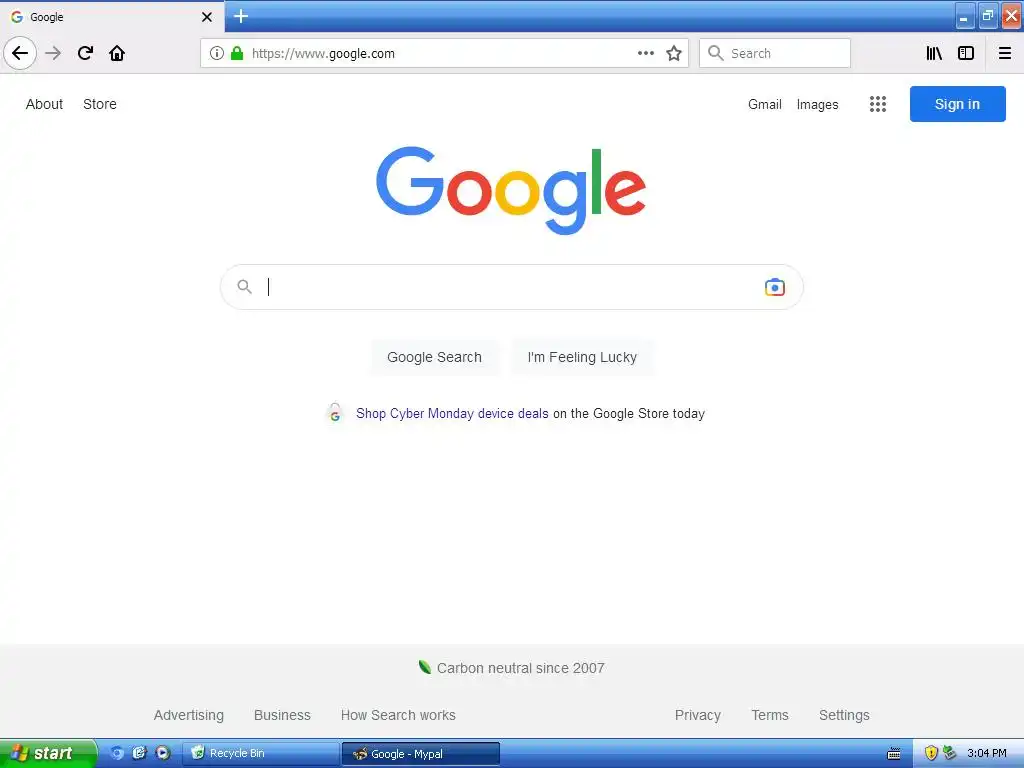Open the Settings footer menu
Screen dimensions: 1024x768
(x=844, y=715)
